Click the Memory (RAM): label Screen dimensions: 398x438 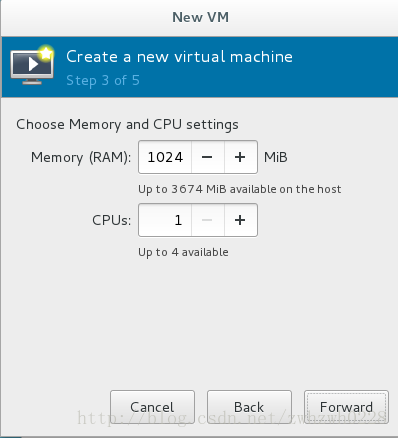tap(81, 157)
